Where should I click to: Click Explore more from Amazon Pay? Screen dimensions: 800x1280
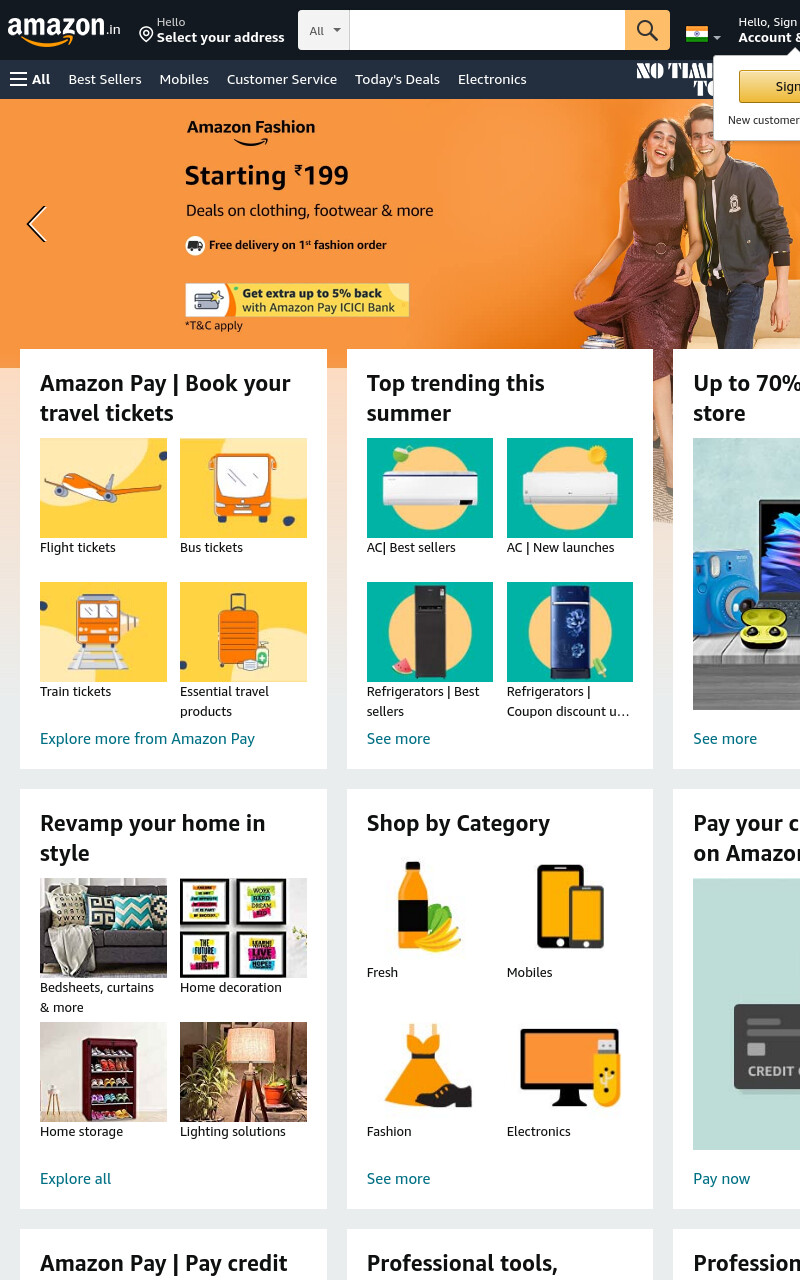point(147,738)
